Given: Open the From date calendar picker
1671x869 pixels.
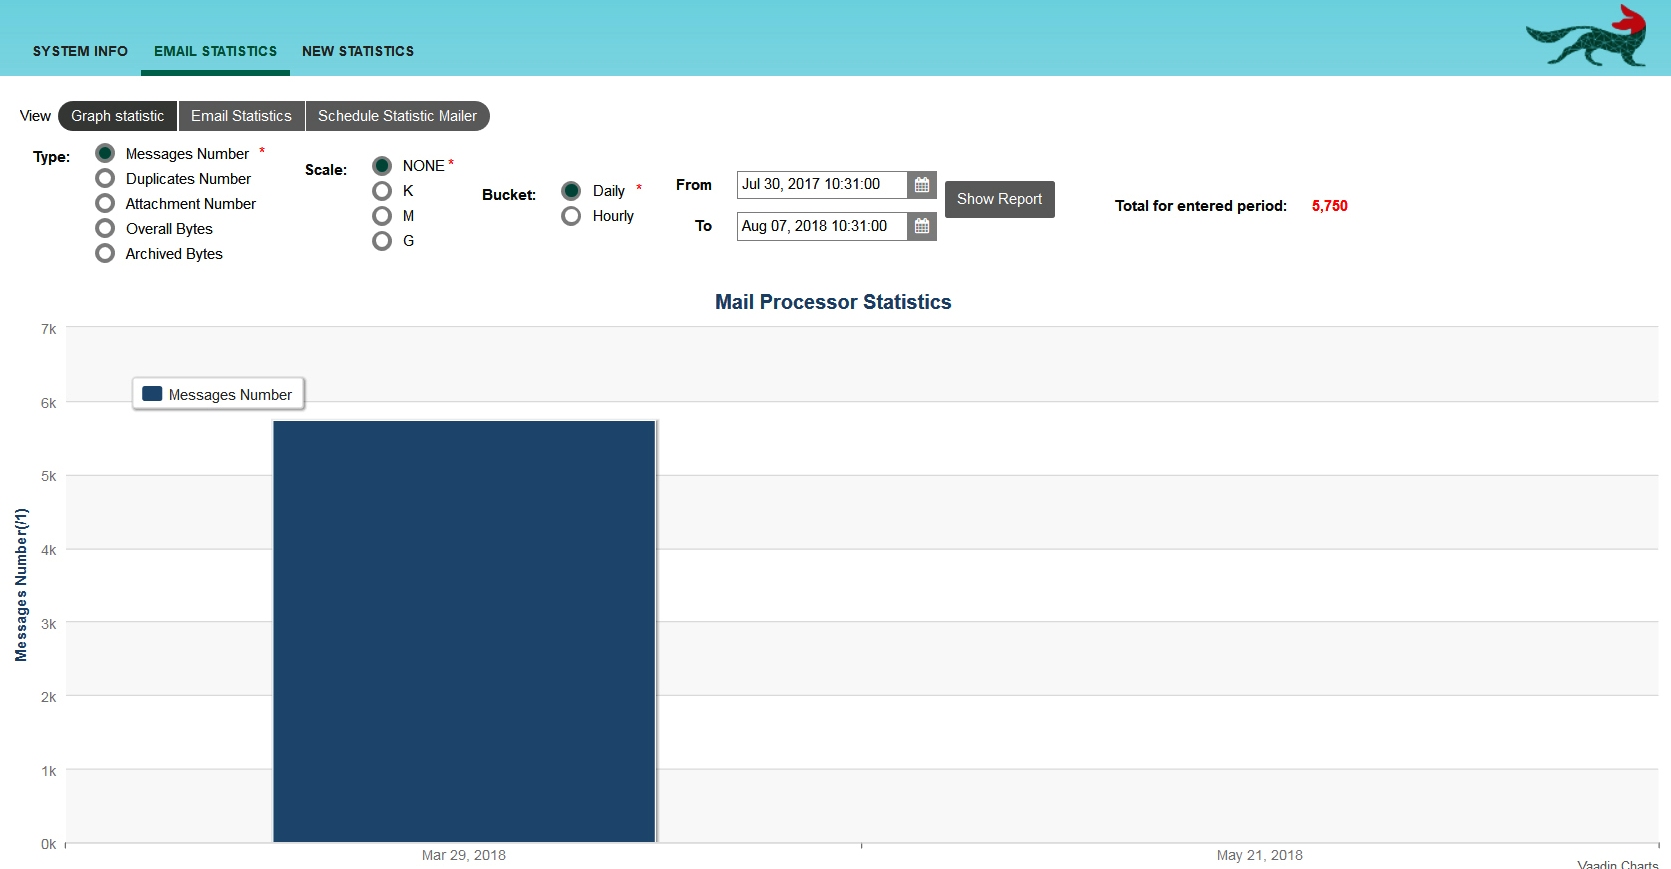Looking at the screenshot, I should (922, 185).
